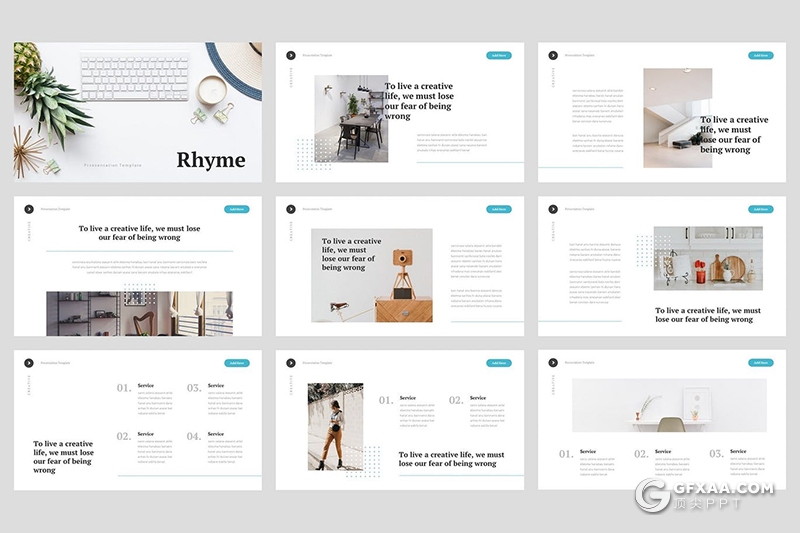Click the Rhyme title text on cover slide

[x=209, y=160]
